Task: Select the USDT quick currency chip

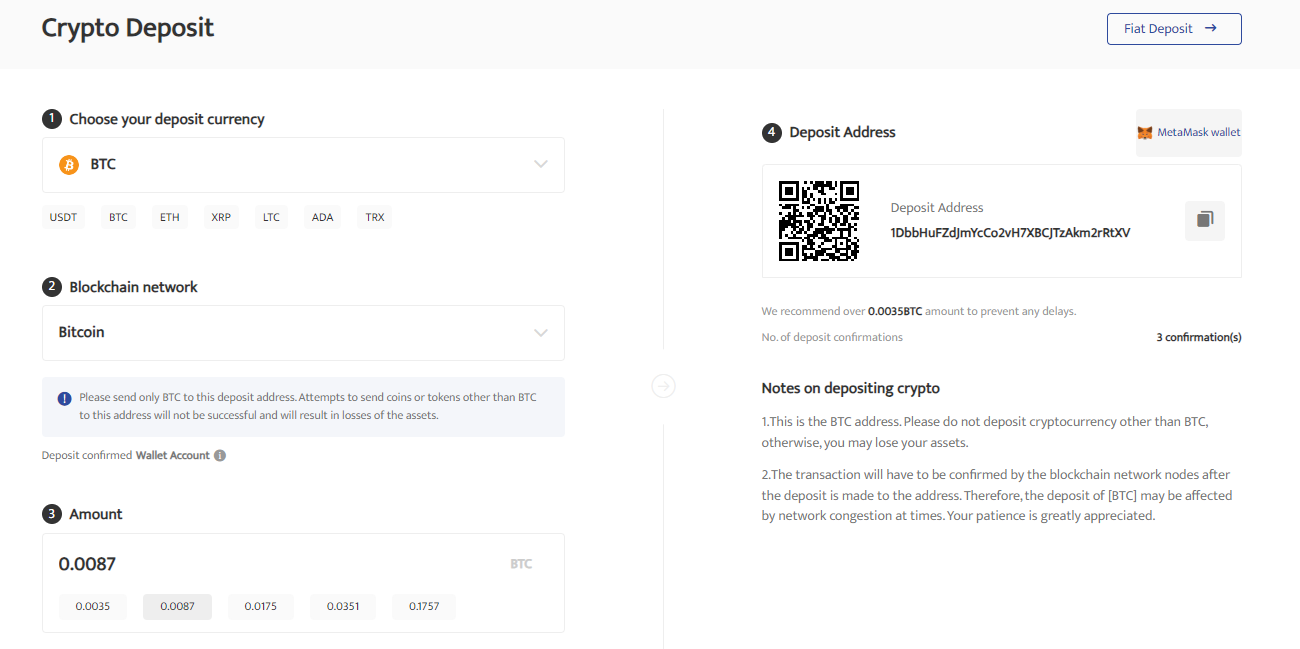Action: click(x=63, y=217)
